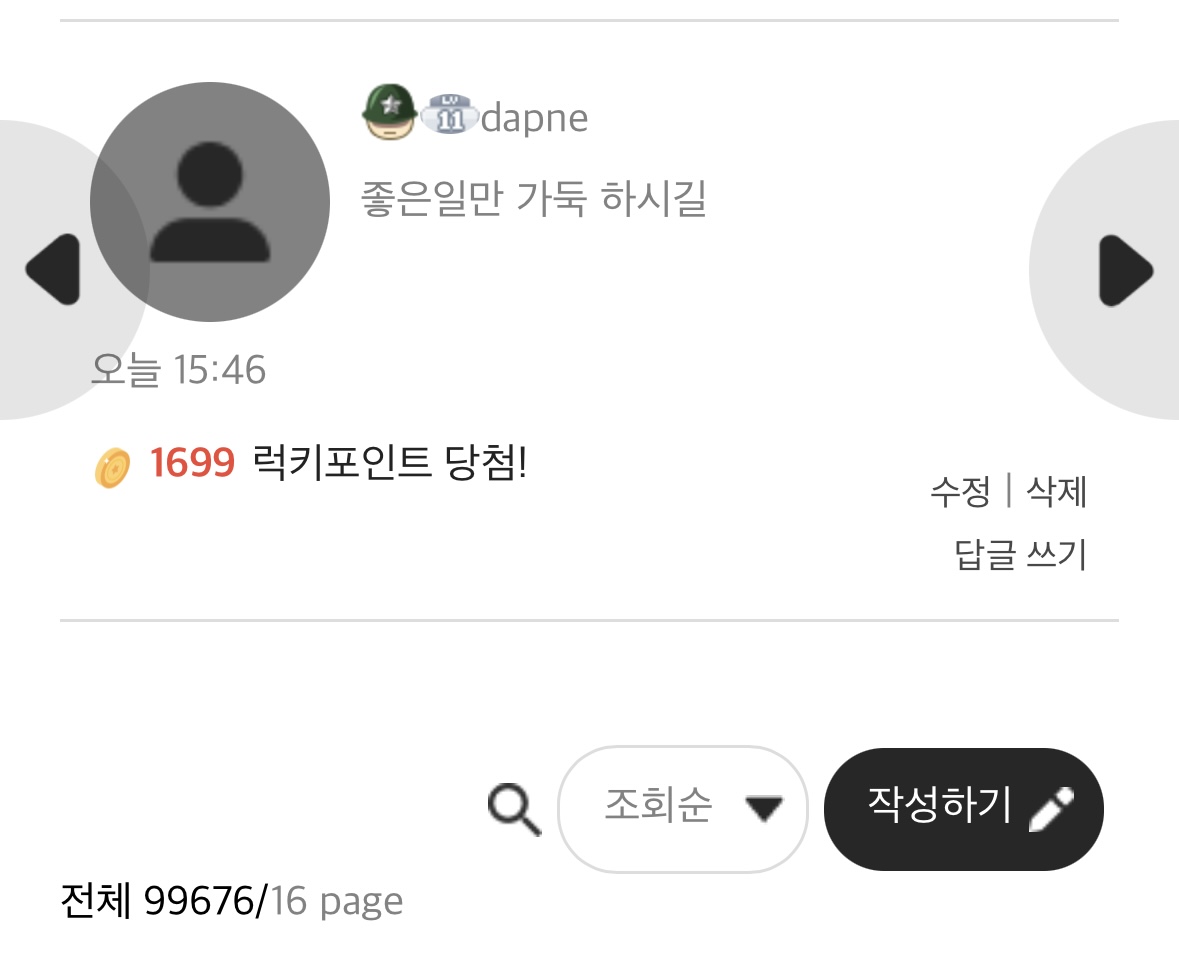Click the 오늘 15:46 timestamp

178,369
